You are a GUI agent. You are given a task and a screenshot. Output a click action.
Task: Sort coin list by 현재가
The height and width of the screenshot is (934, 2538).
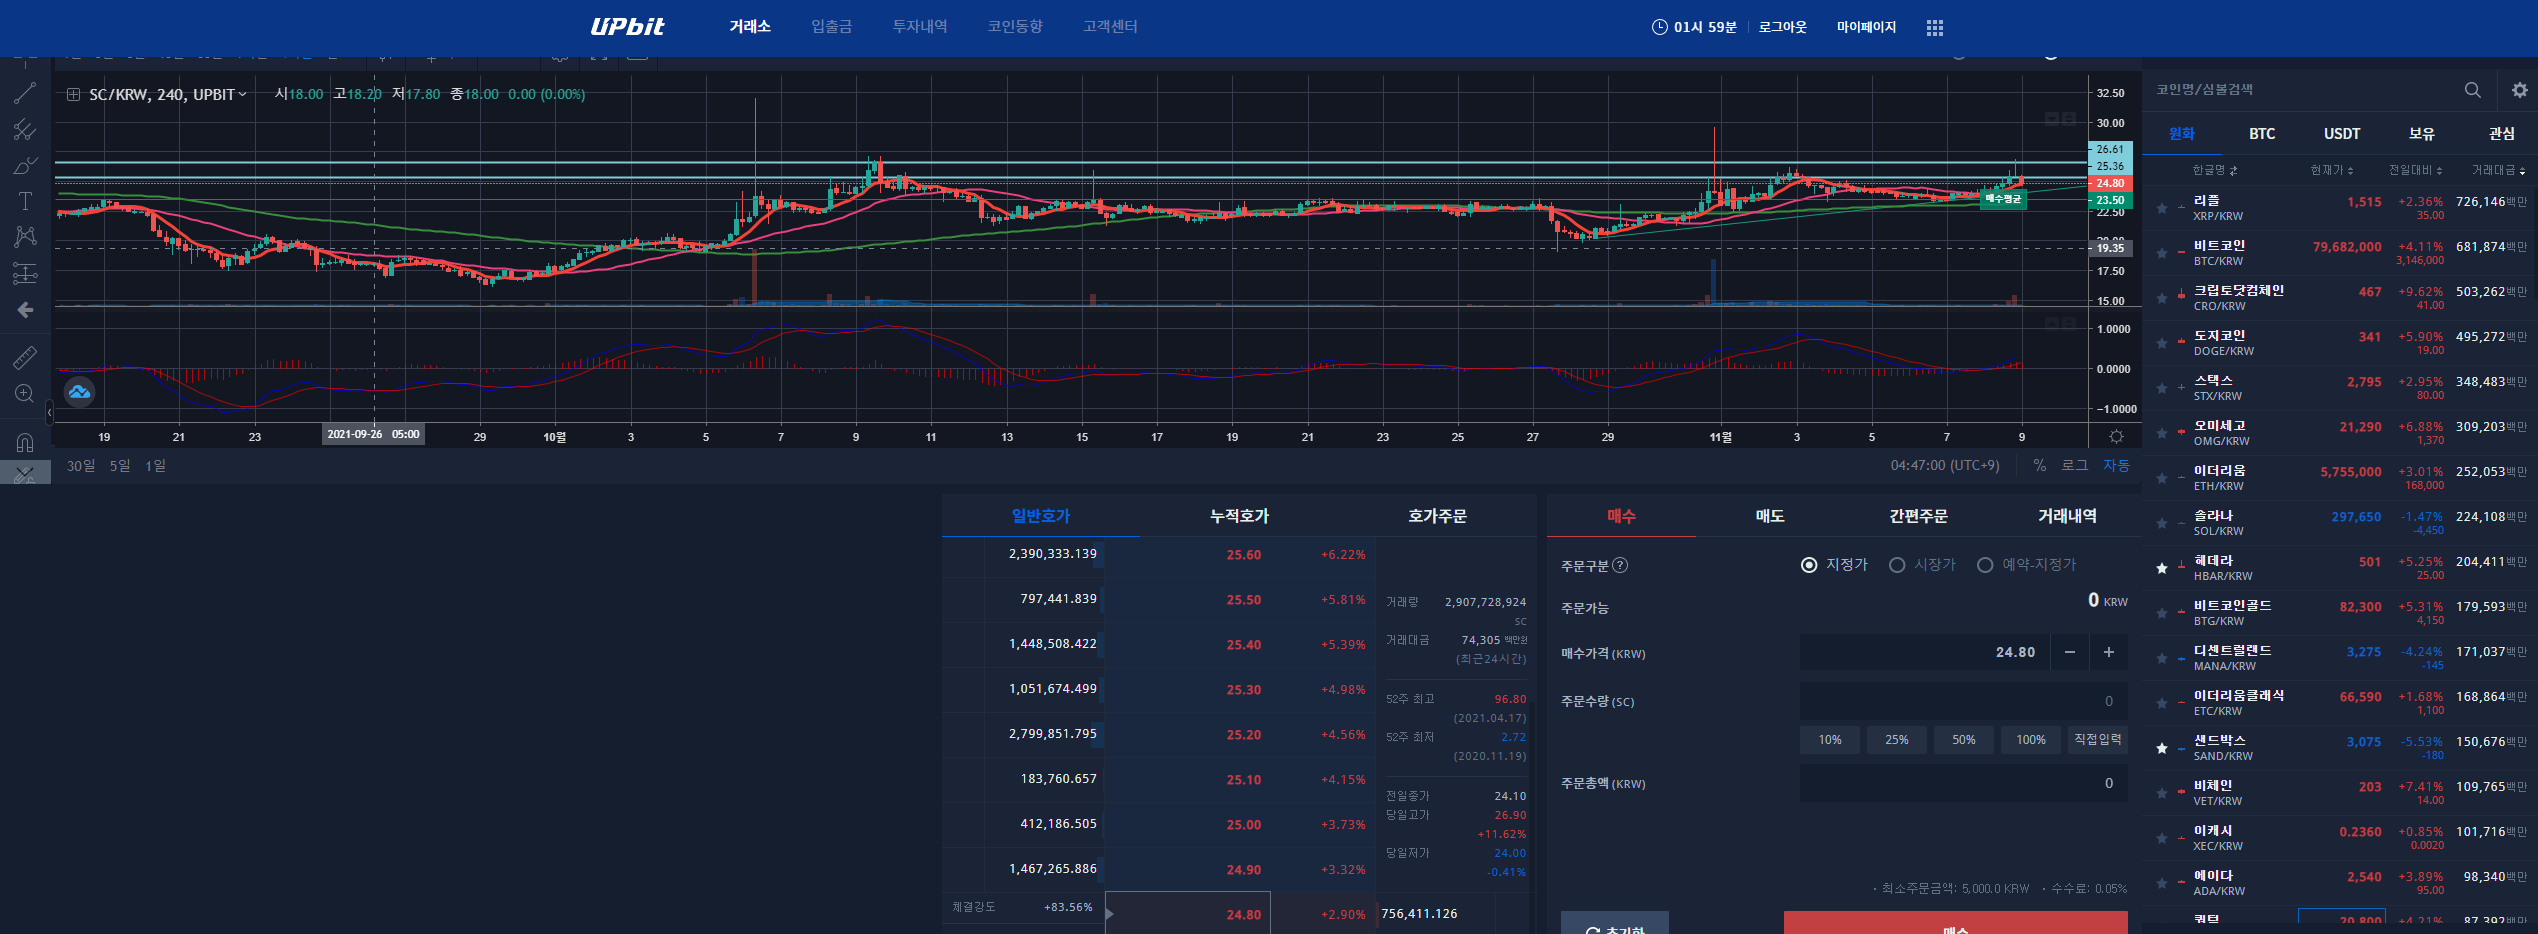pos(2331,171)
